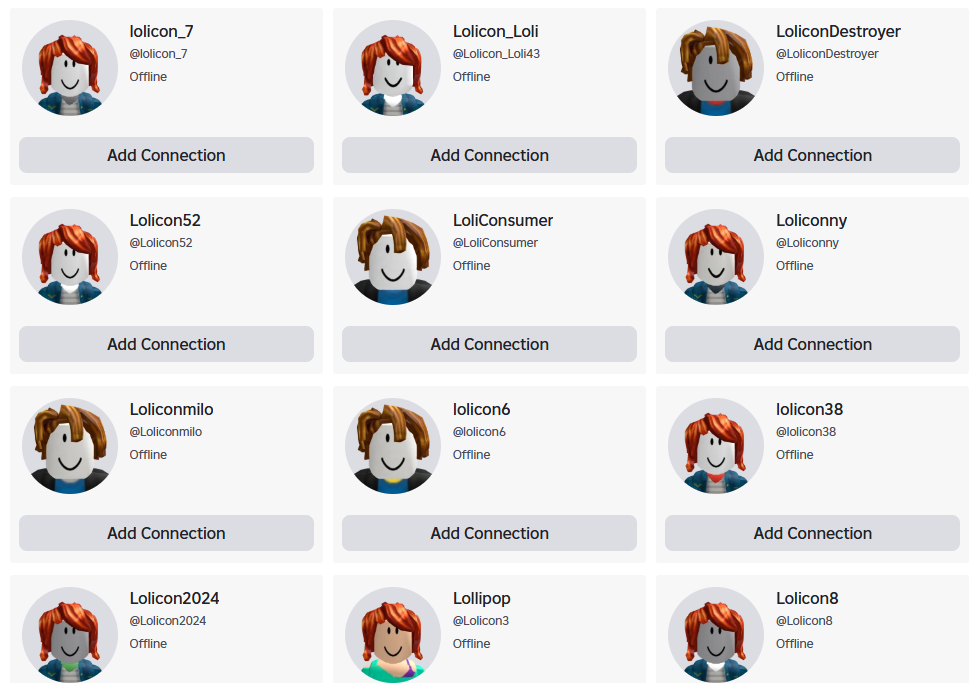Add Loliconmilo as a connection
Screen dimensions: 980x683
pyautogui.click(x=166, y=533)
